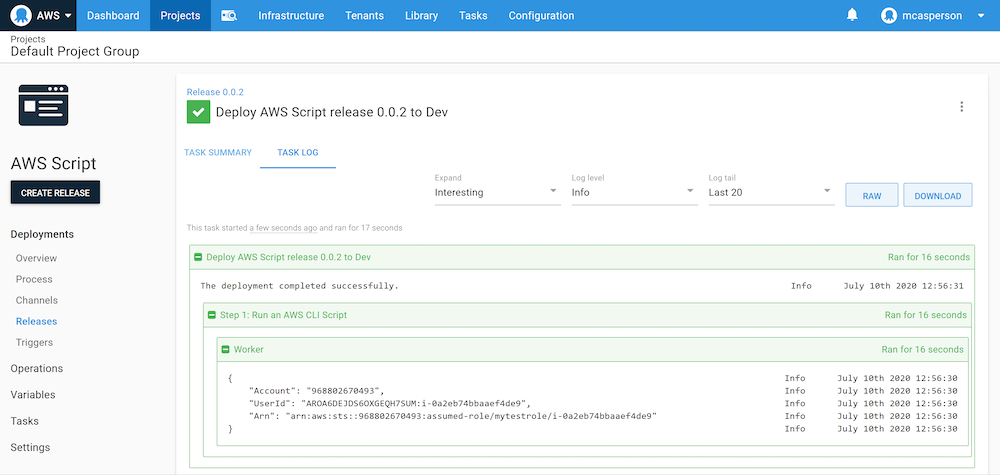Open Infrastructure in the top menu
The width and height of the screenshot is (1000, 475).
[291, 16]
